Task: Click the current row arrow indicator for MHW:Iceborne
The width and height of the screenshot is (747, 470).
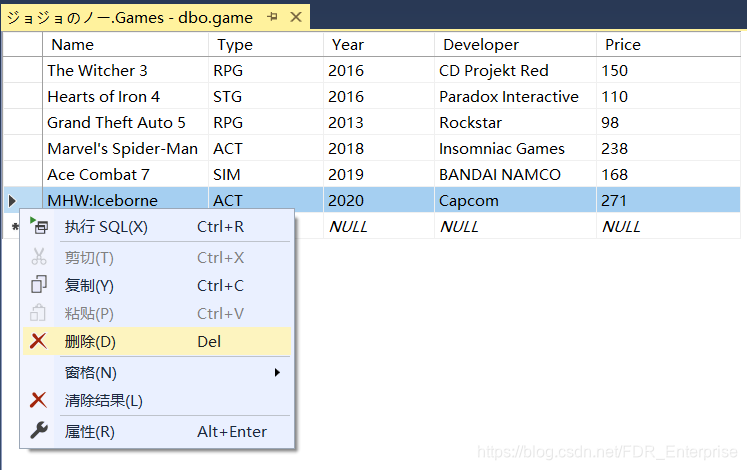Action: pos(12,201)
